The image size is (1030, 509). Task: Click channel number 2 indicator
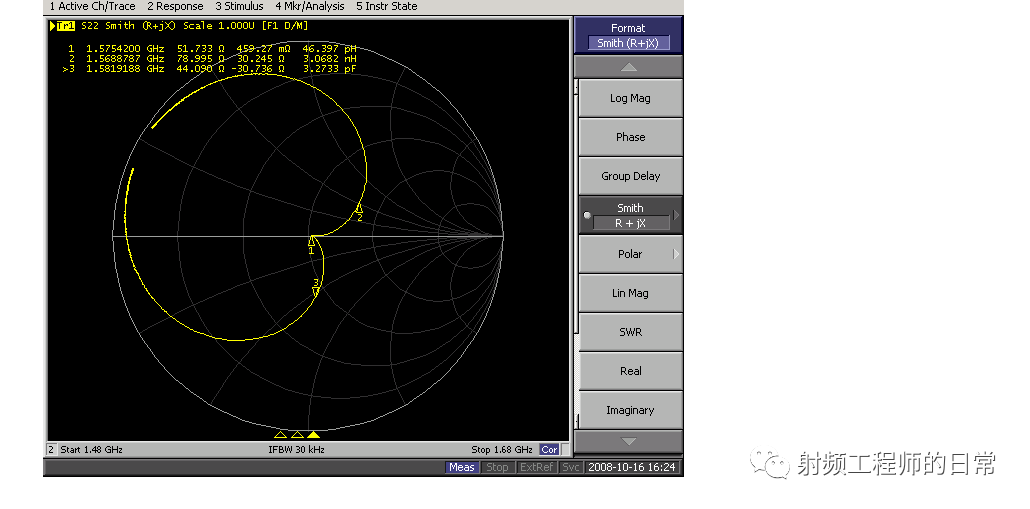point(51,450)
